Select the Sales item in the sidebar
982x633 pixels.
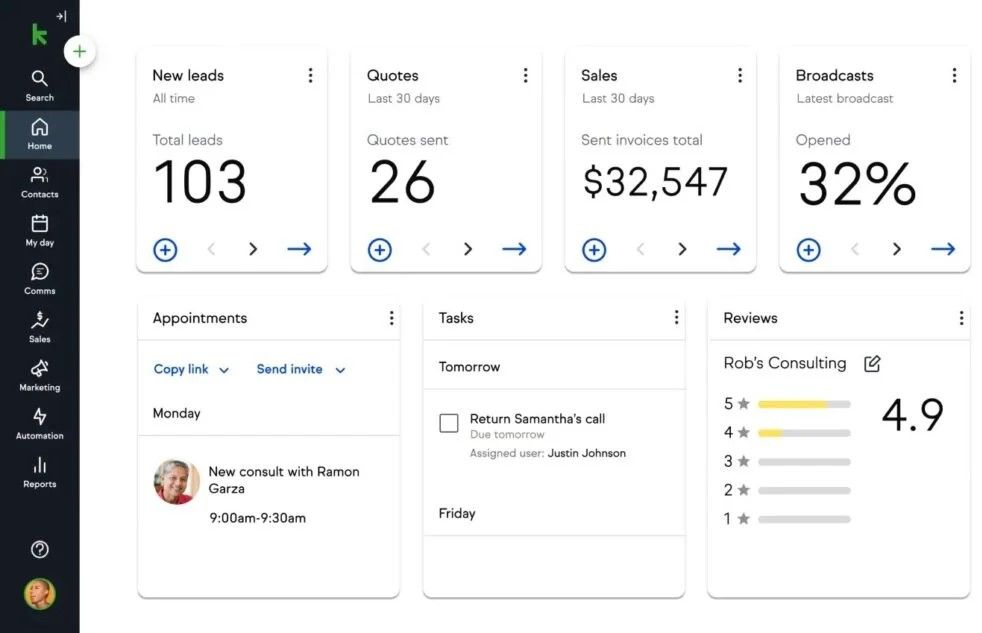(39, 327)
